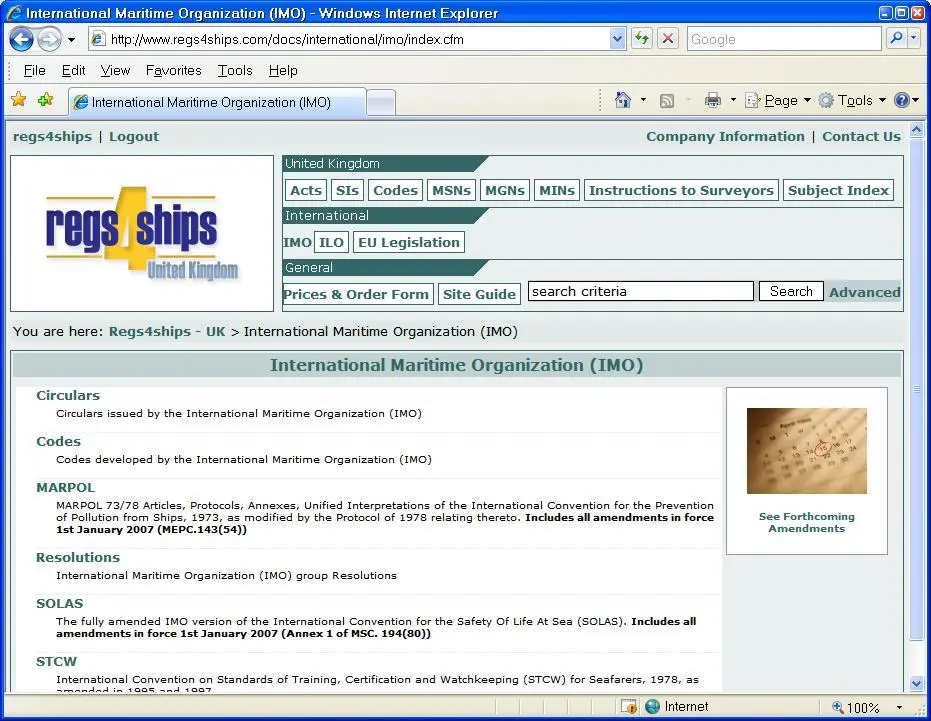Open the IMO Codes heading link
931x721 pixels.
[58, 442]
